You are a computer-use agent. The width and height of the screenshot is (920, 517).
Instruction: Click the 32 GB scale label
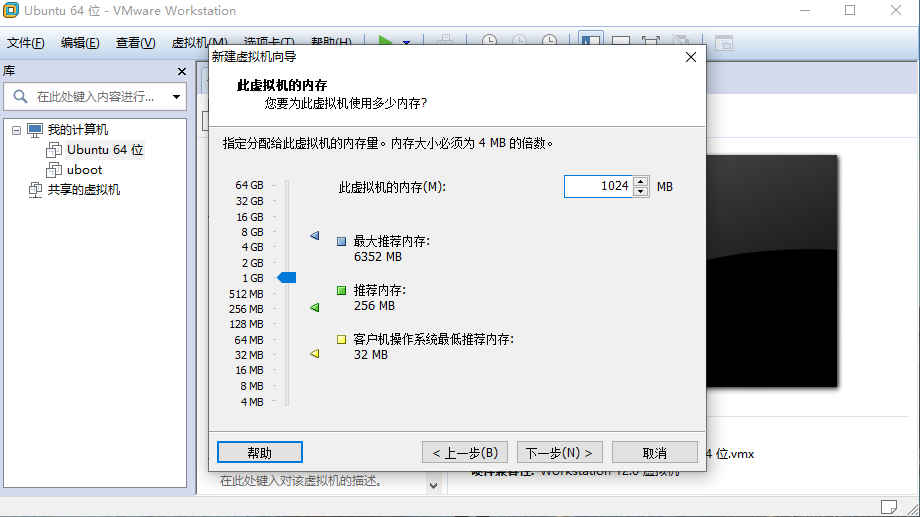249,201
